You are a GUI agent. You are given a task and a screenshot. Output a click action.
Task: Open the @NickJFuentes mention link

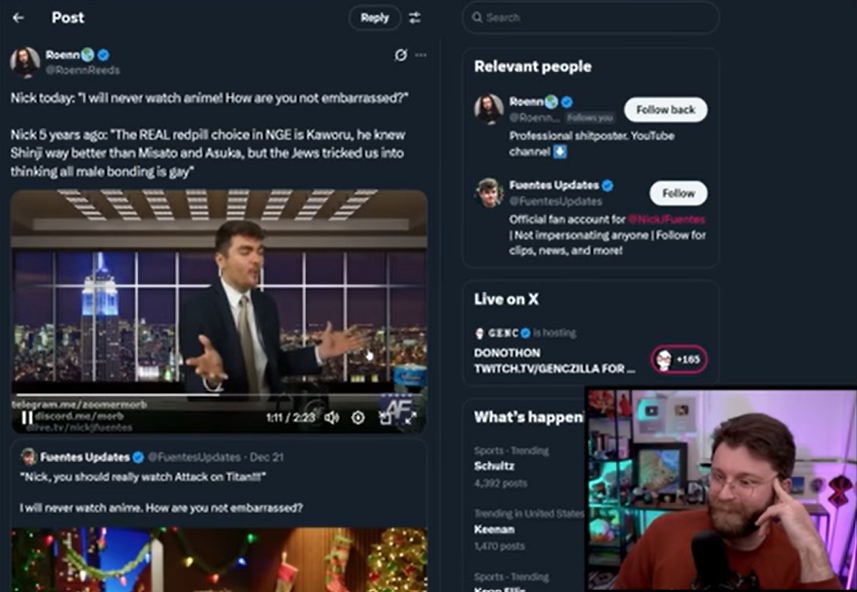pyautogui.click(x=667, y=219)
